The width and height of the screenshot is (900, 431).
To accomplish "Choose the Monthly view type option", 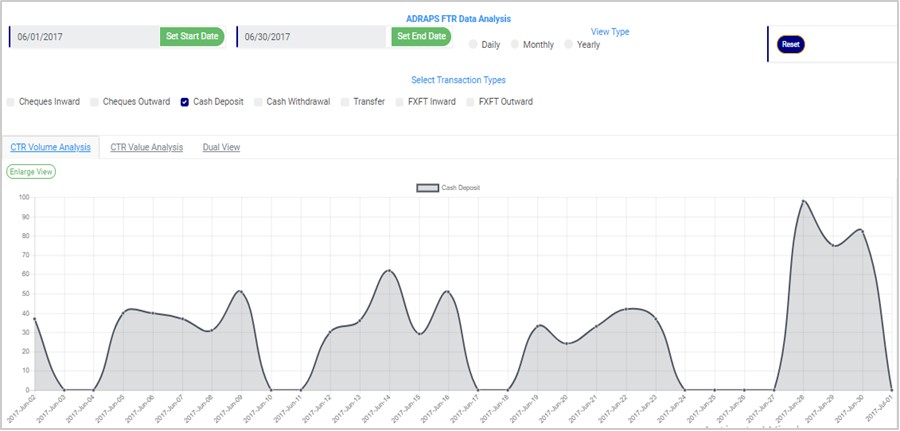I will pyautogui.click(x=515, y=45).
